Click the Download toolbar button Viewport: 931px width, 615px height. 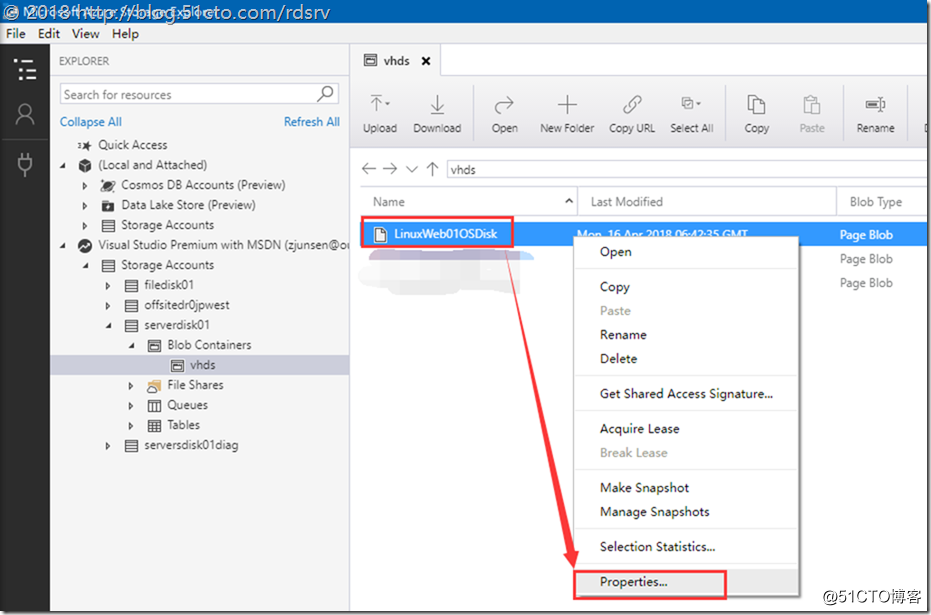pos(437,113)
